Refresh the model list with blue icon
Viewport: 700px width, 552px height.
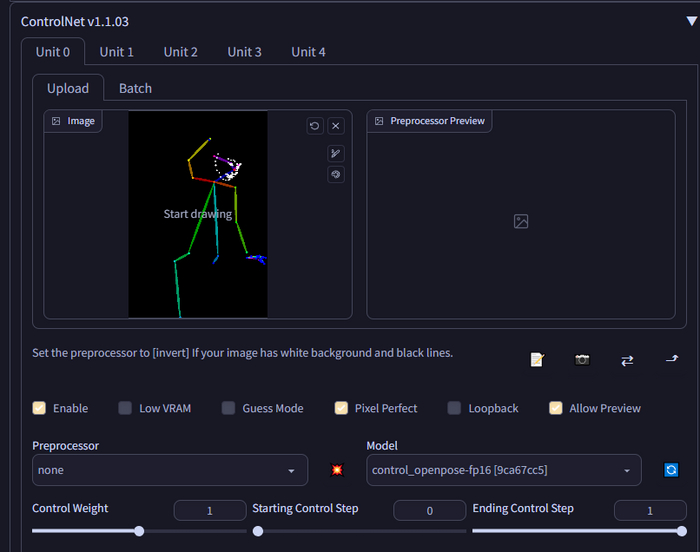pyautogui.click(x=671, y=470)
